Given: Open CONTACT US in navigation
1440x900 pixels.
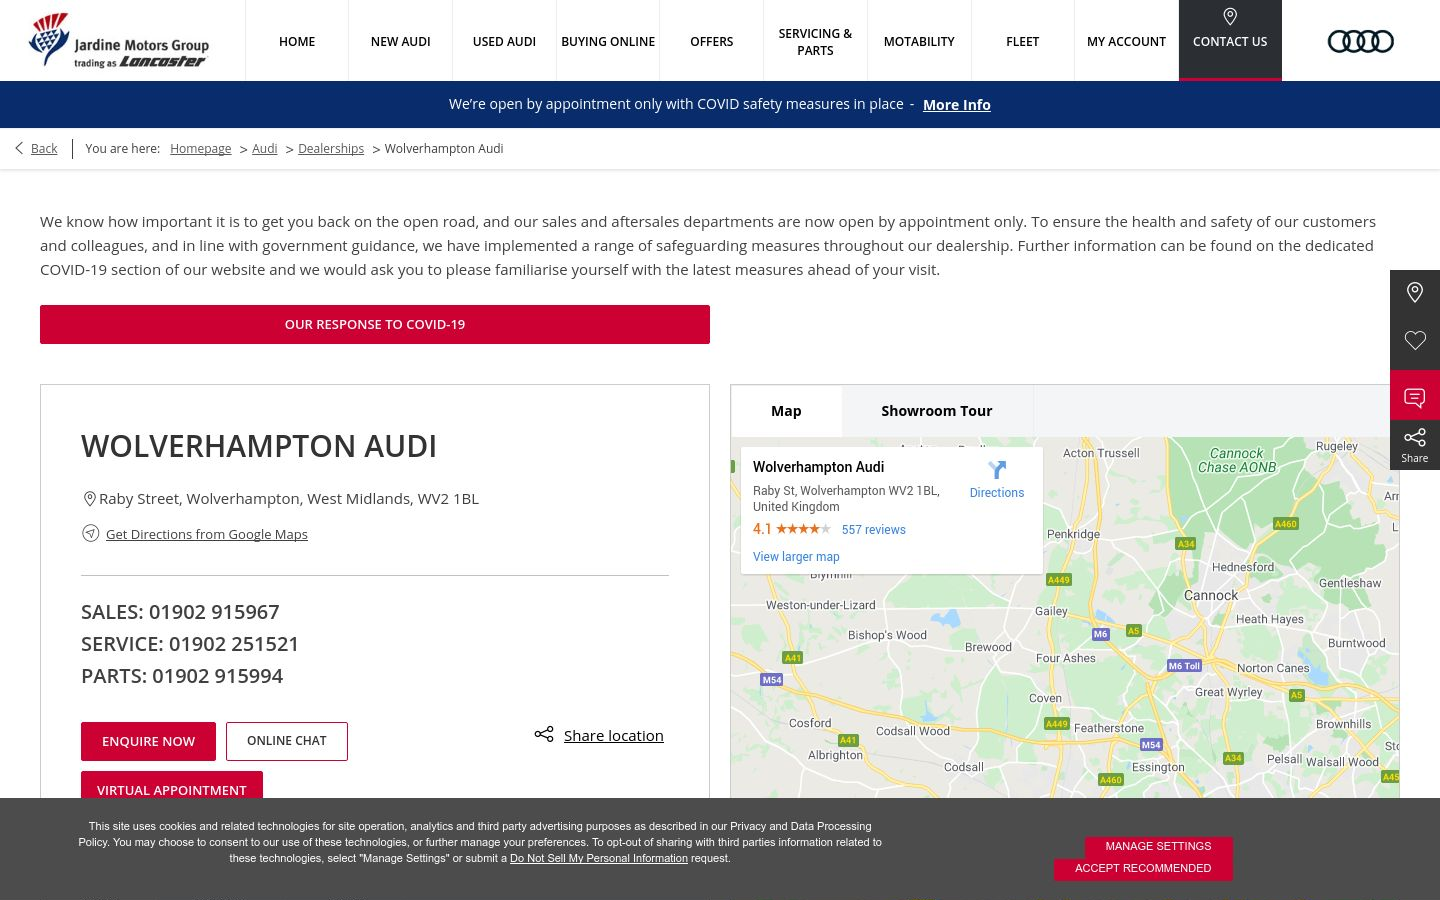Looking at the screenshot, I should tap(1230, 41).
